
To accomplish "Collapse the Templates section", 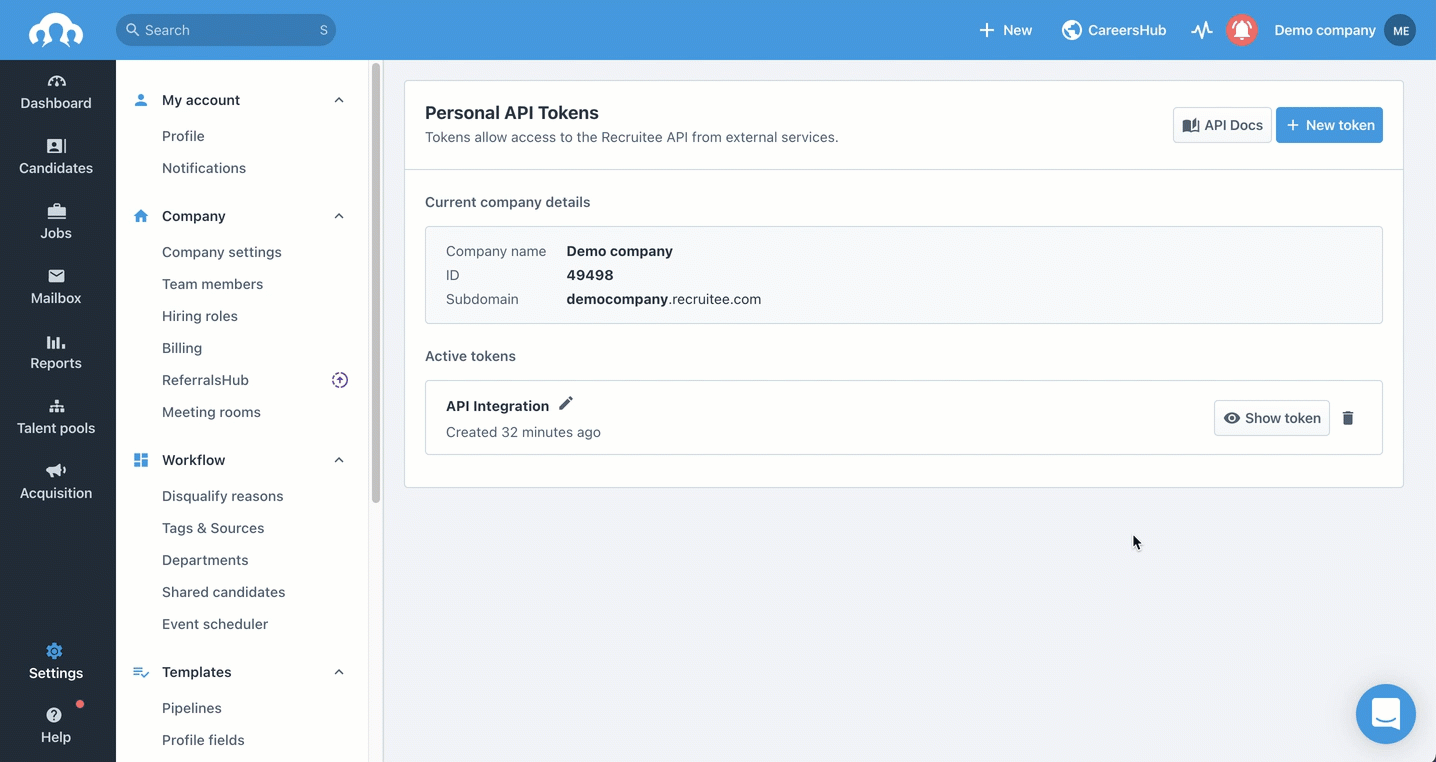I will [339, 672].
